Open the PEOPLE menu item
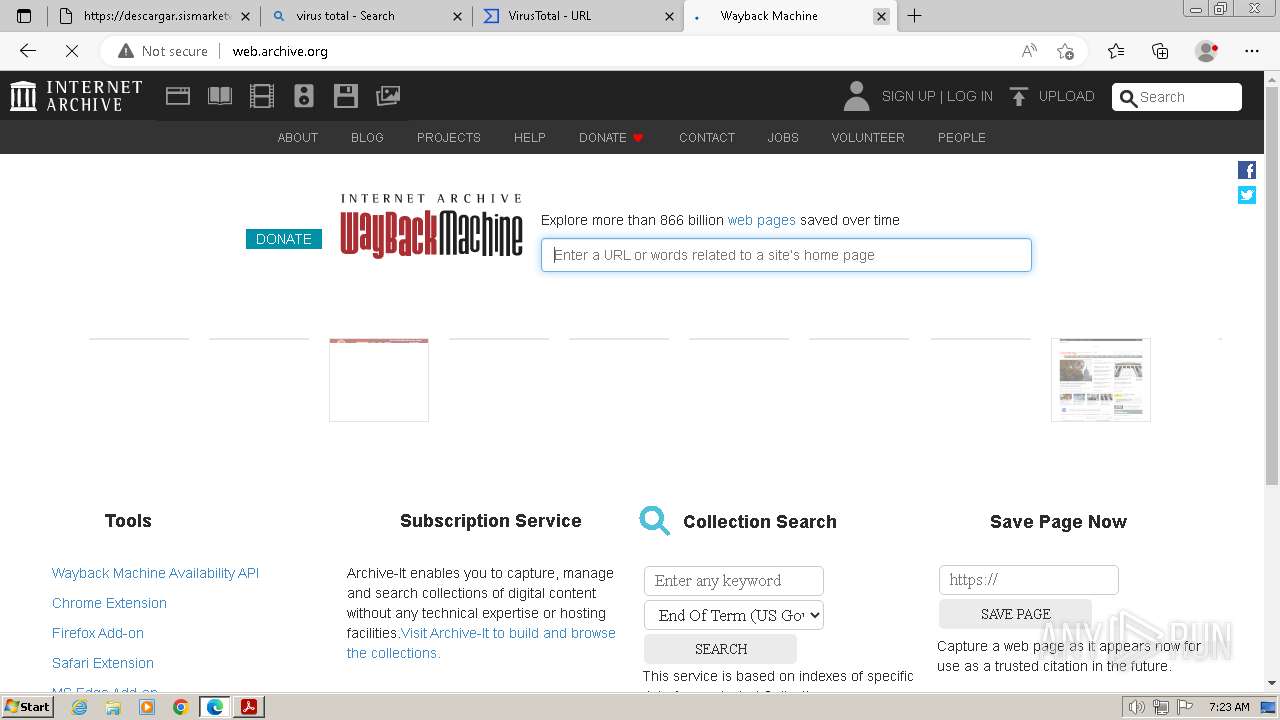This screenshot has width=1280, height=720. [962, 138]
